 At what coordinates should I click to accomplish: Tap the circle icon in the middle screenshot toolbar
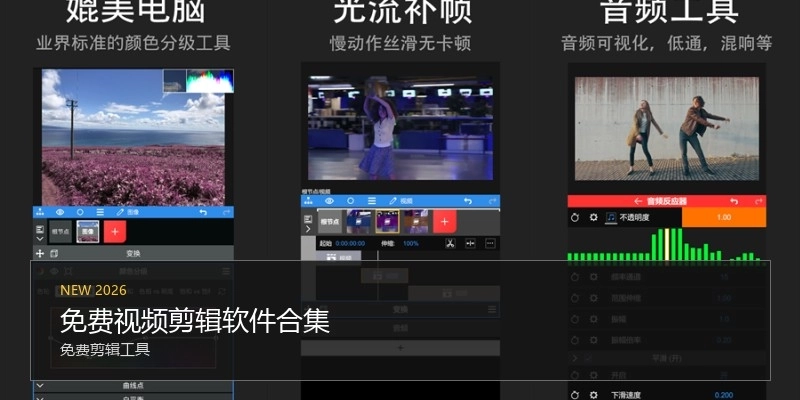(351, 201)
